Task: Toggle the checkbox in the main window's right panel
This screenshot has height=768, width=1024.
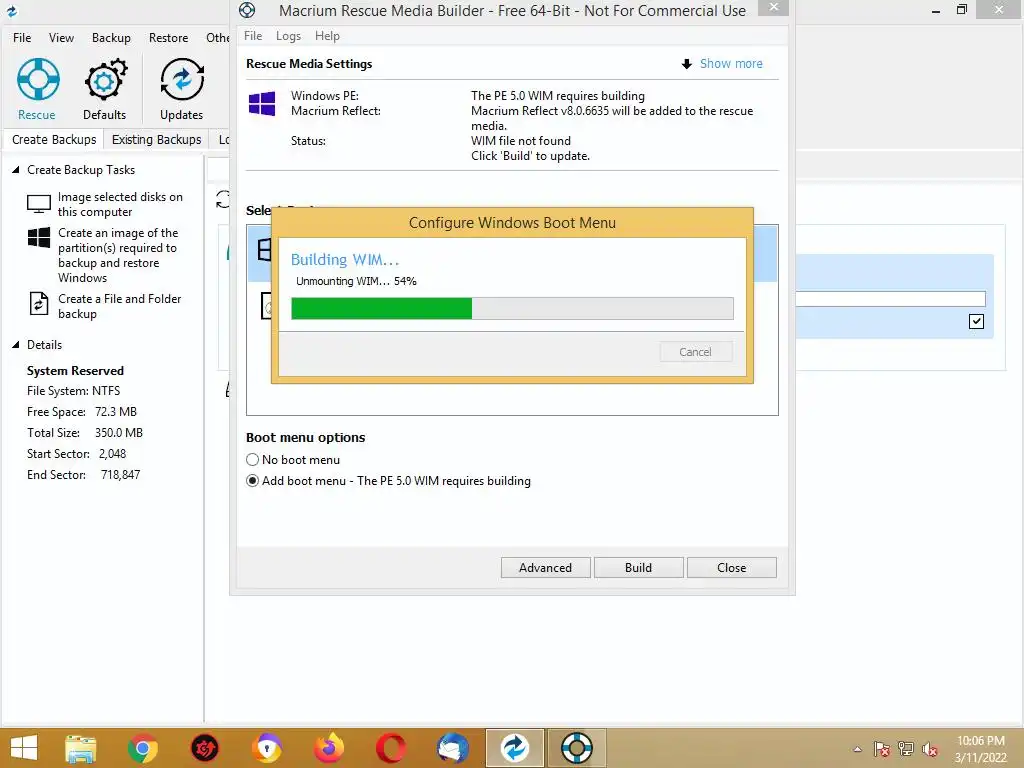Action: (x=976, y=321)
